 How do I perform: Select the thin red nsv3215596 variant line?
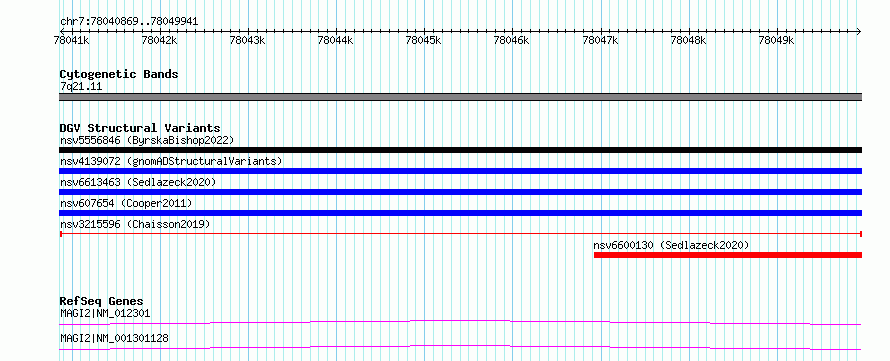[460, 234]
